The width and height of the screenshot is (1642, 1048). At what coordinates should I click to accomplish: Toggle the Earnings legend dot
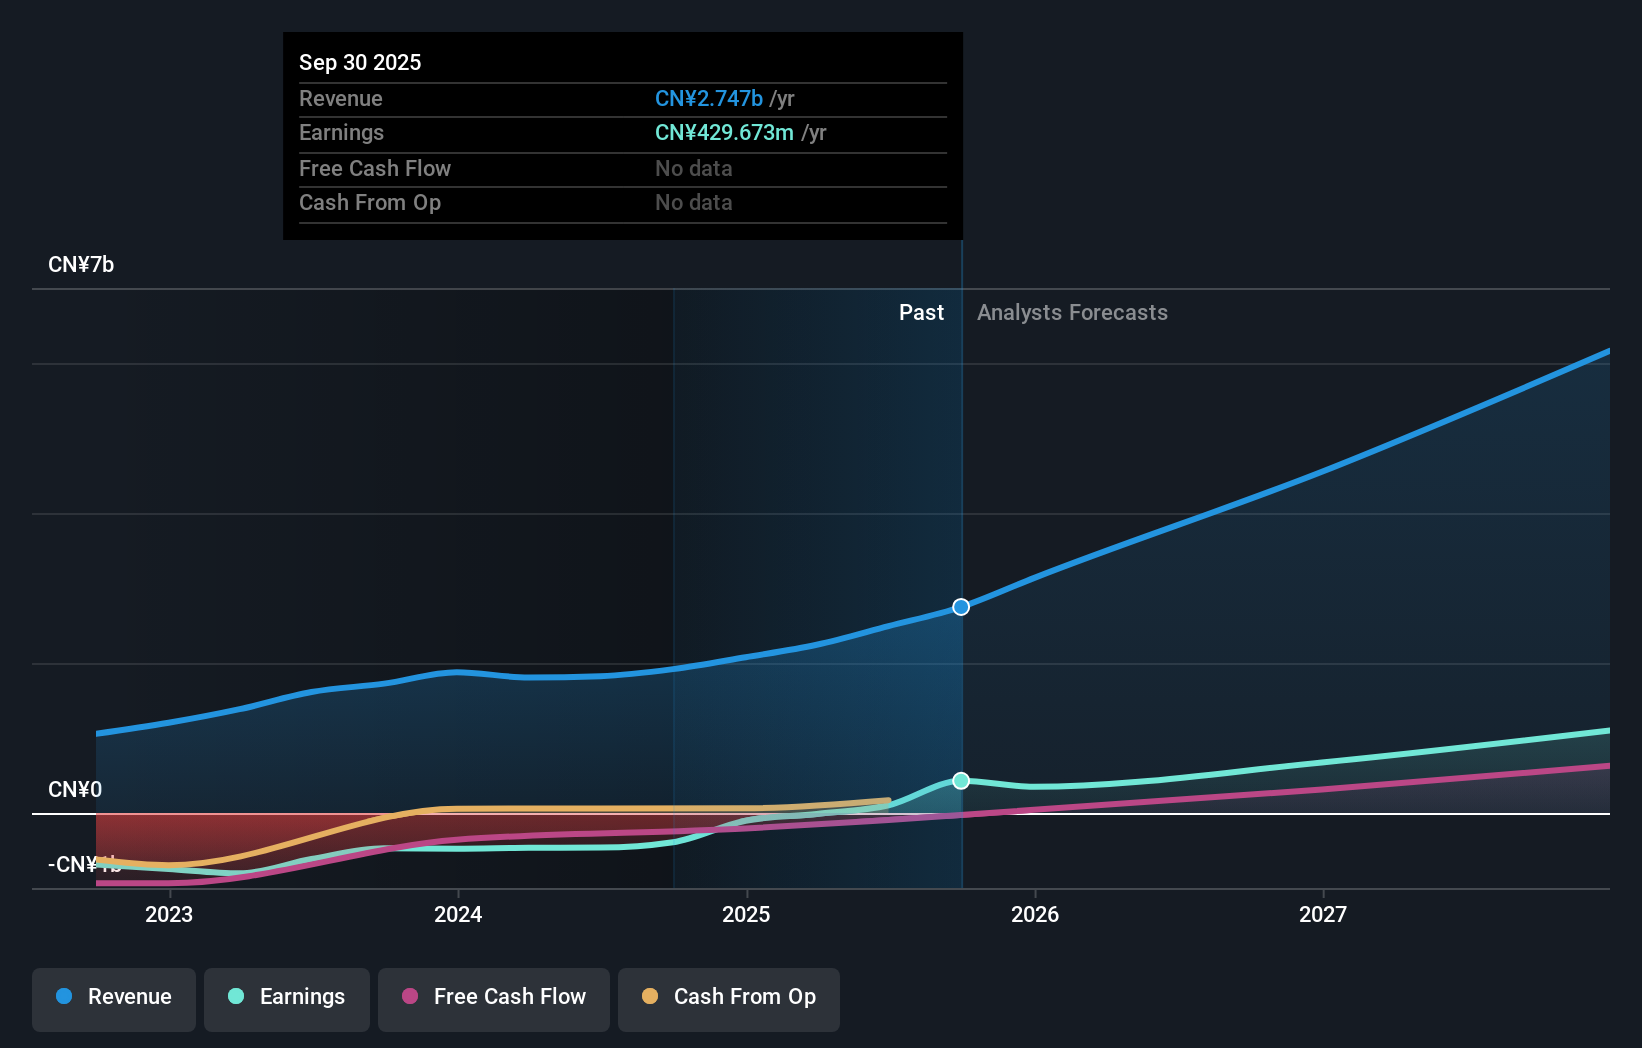pyautogui.click(x=234, y=998)
